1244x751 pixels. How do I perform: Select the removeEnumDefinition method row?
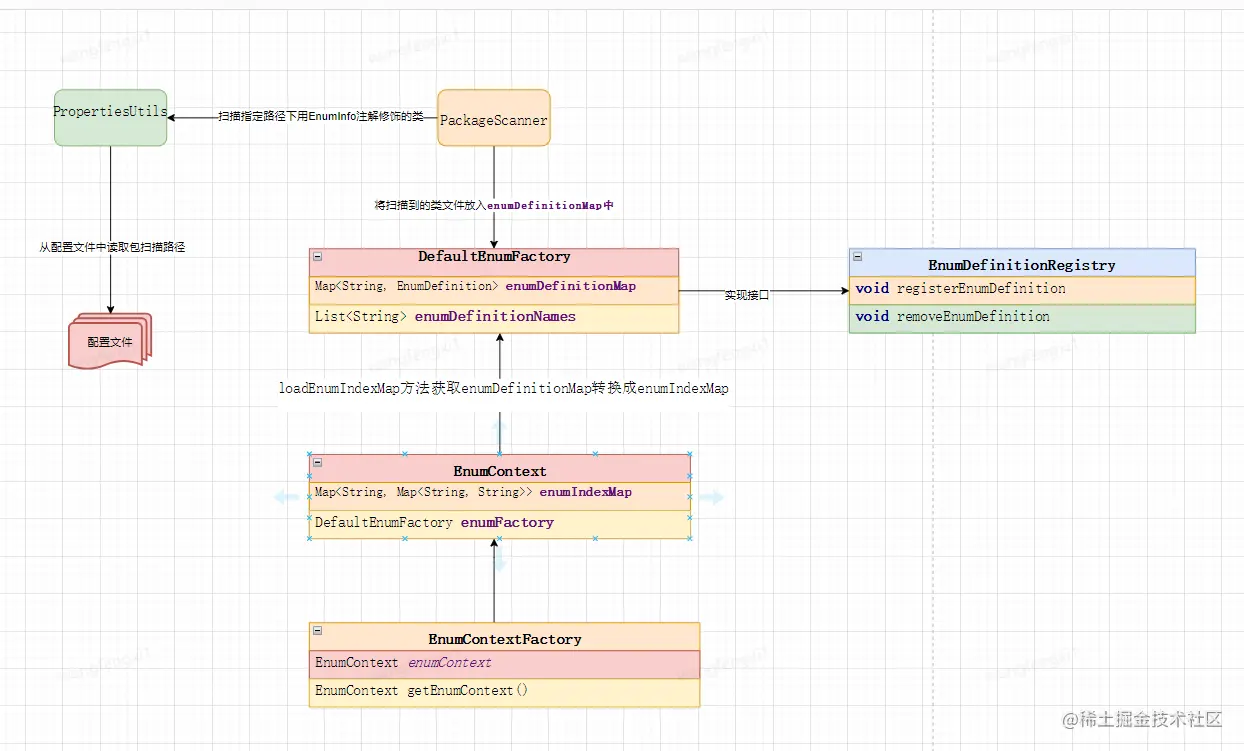(x=1022, y=318)
